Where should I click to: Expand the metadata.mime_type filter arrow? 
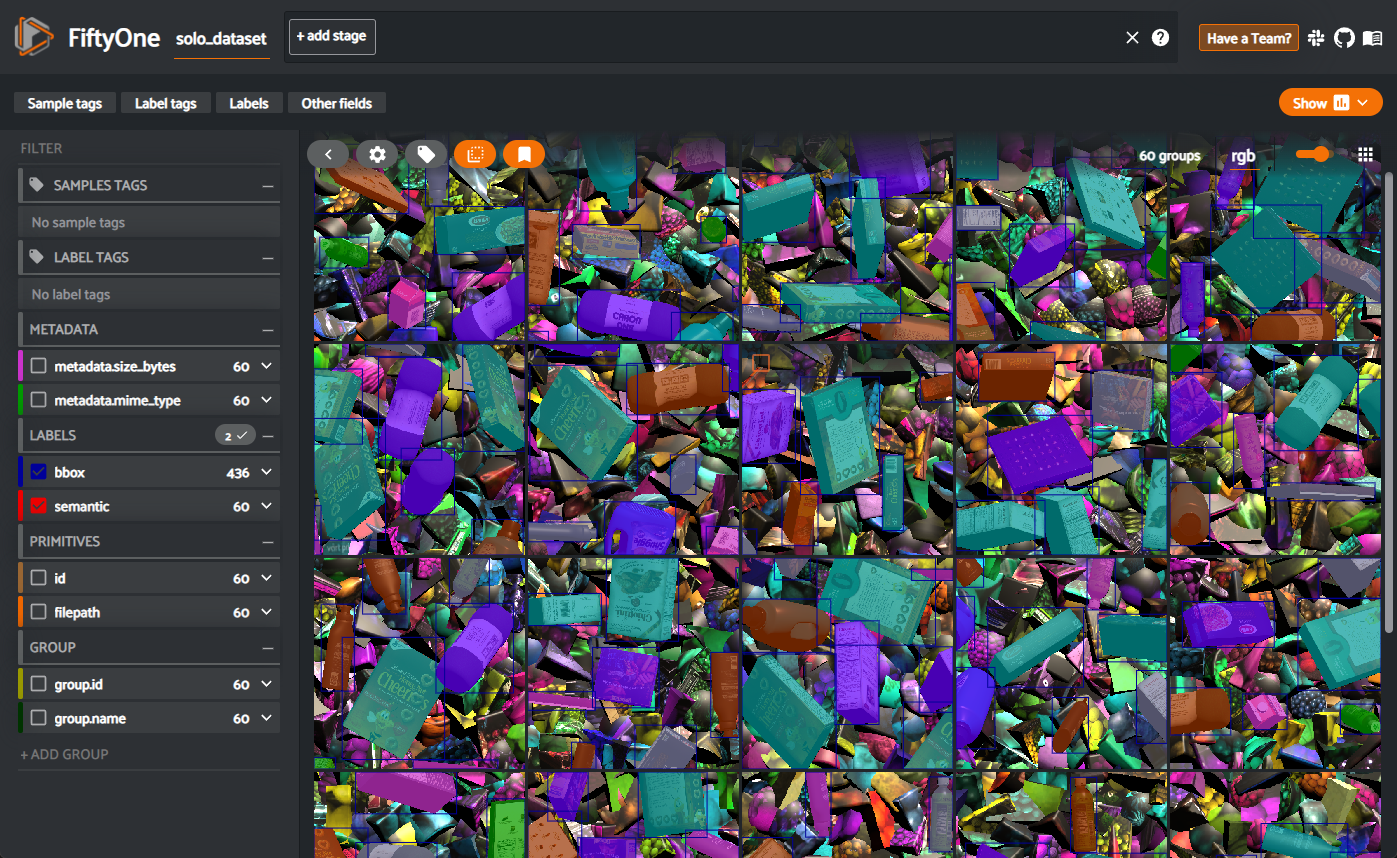point(266,401)
